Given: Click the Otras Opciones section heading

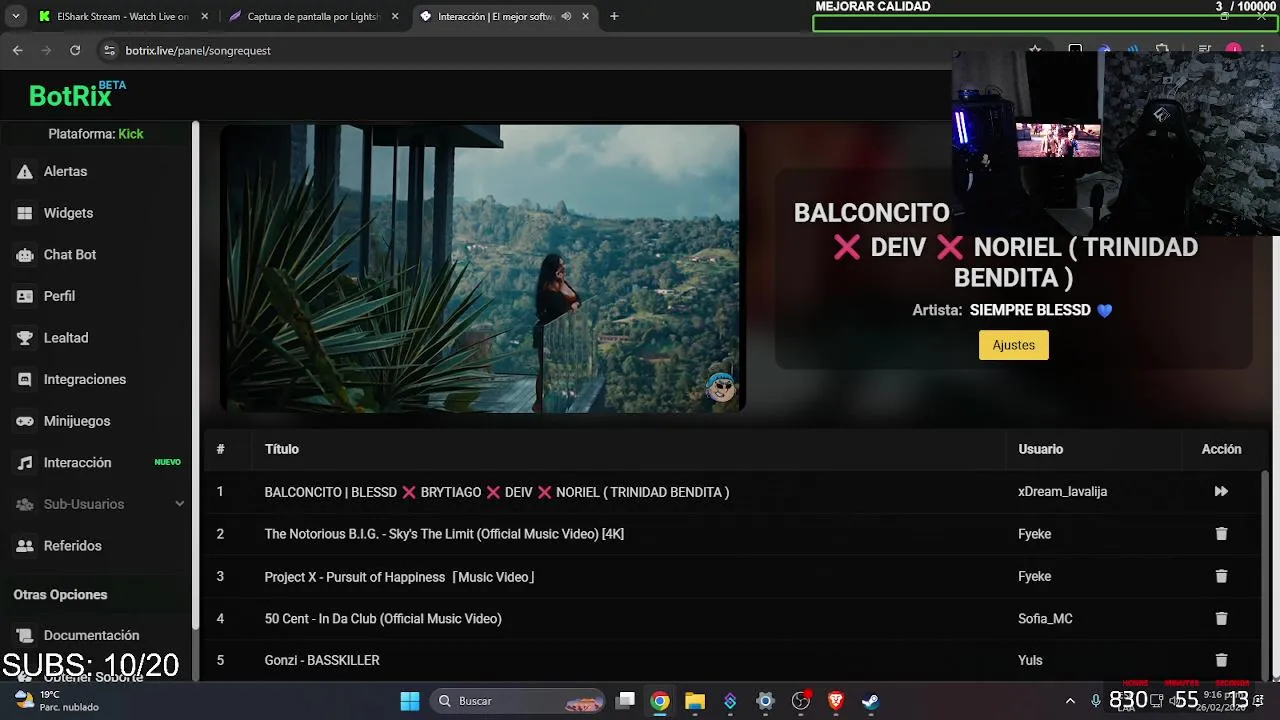Looking at the screenshot, I should (60, 594).
